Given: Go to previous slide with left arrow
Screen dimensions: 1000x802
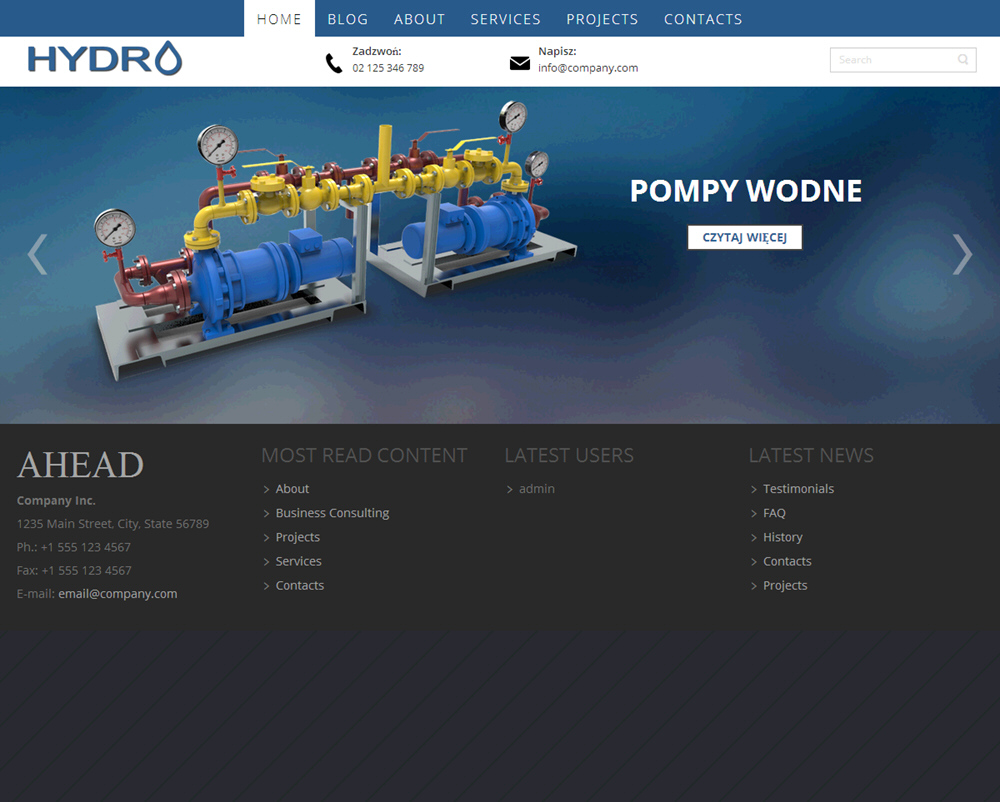Looking at the screenshot, I should [37, 254].
